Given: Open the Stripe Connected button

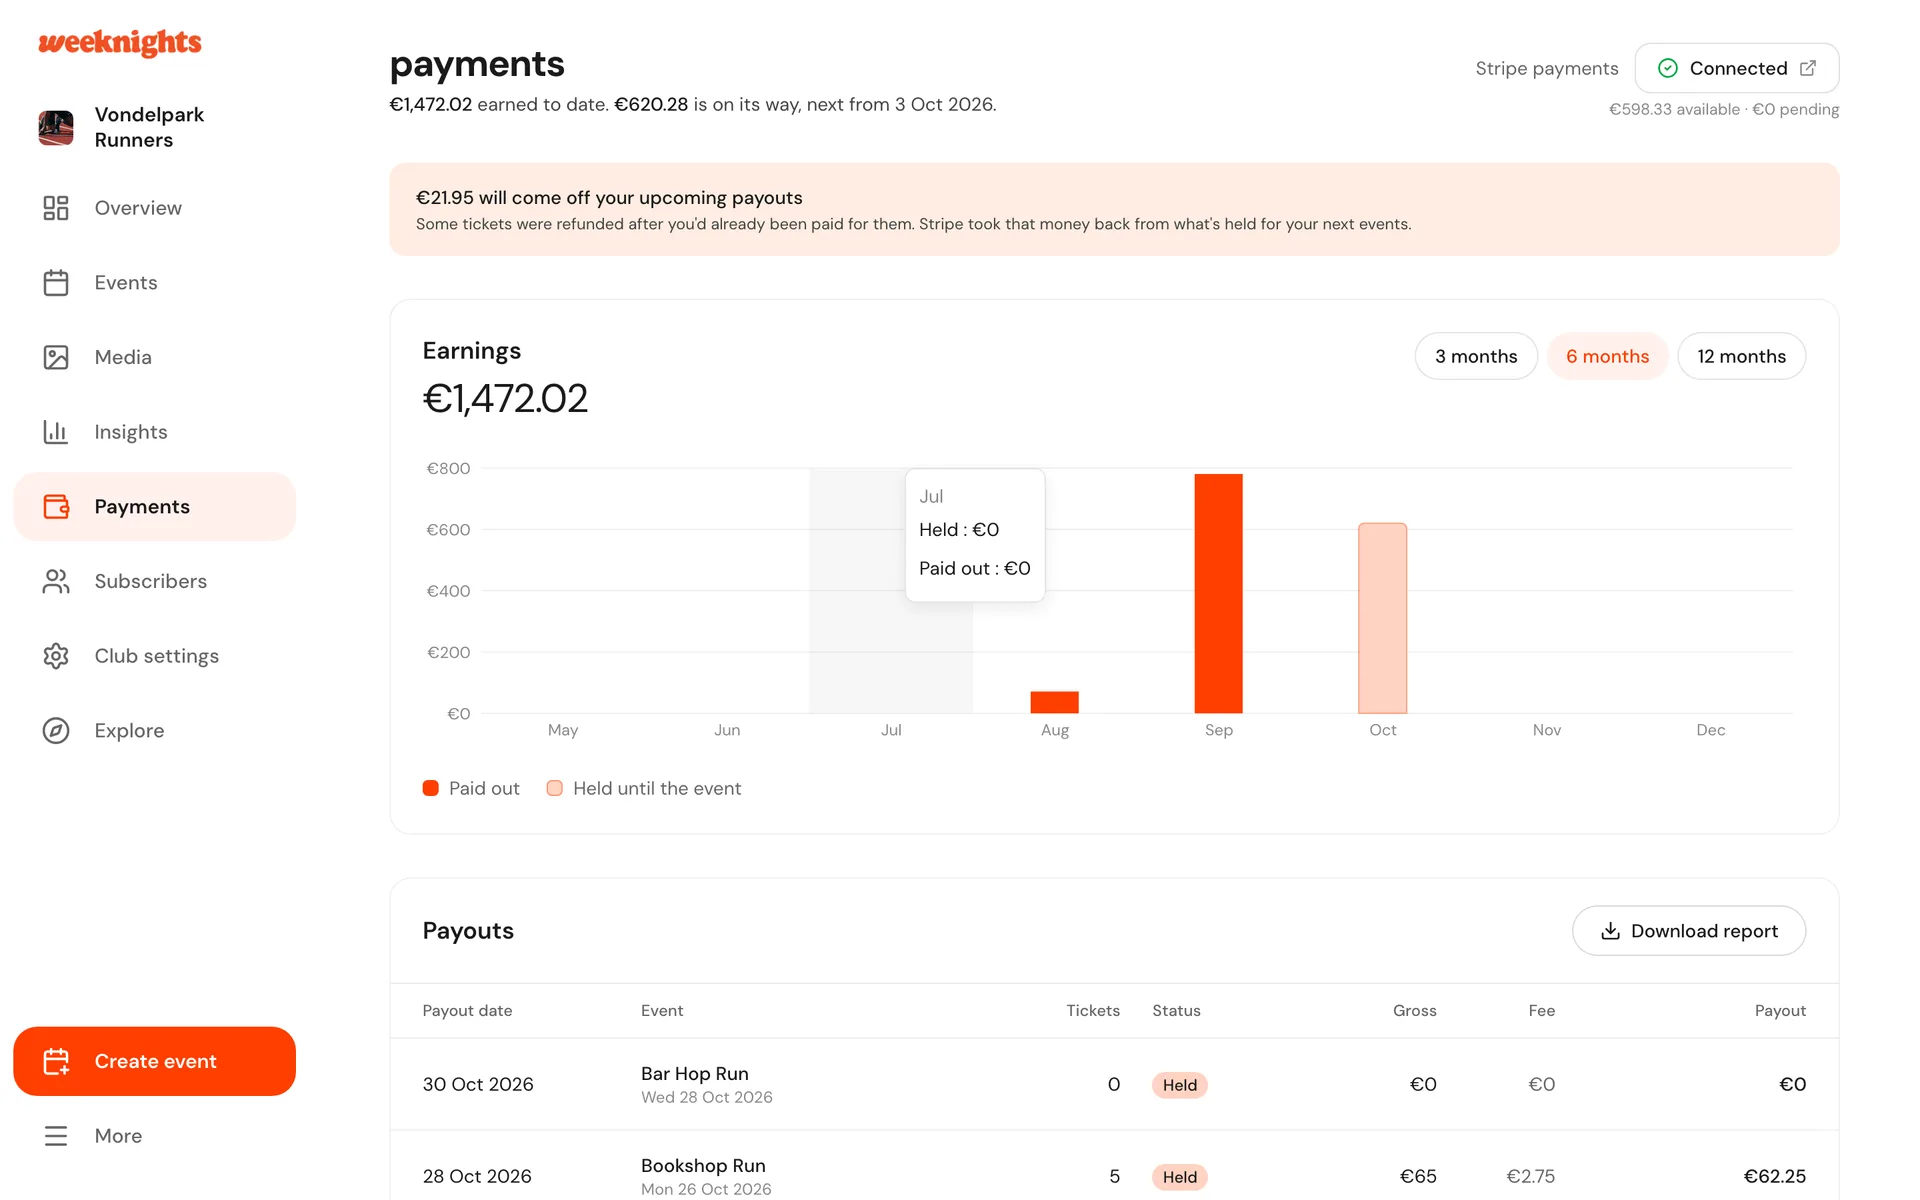Looking at the screenshot, I should click(1737, 68).
